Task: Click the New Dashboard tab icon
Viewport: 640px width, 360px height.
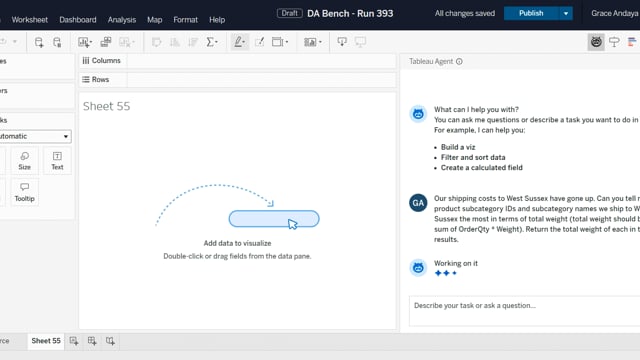Action: [92, 341]
